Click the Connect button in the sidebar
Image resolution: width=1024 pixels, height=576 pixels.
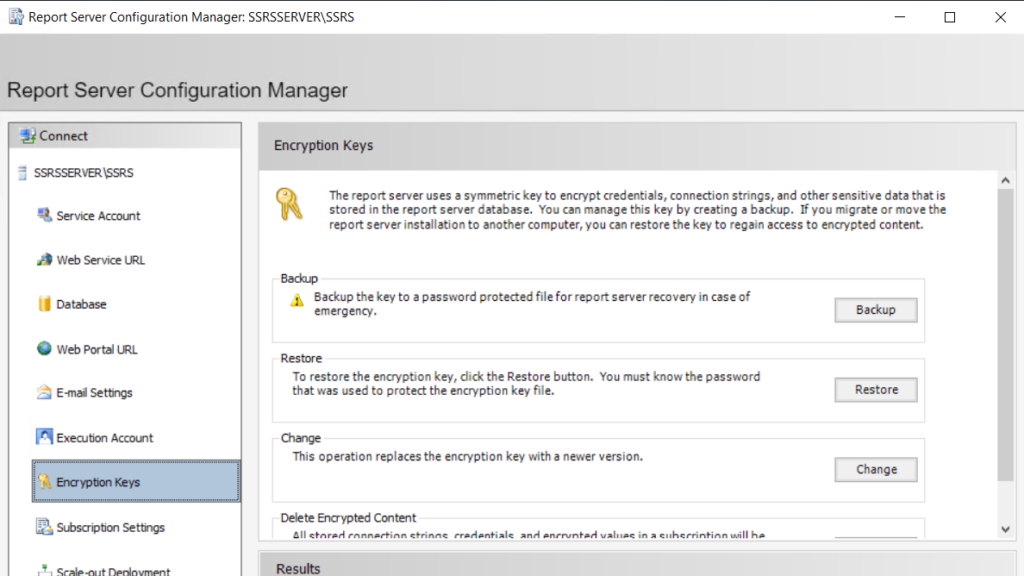click(x=125, y=136)
